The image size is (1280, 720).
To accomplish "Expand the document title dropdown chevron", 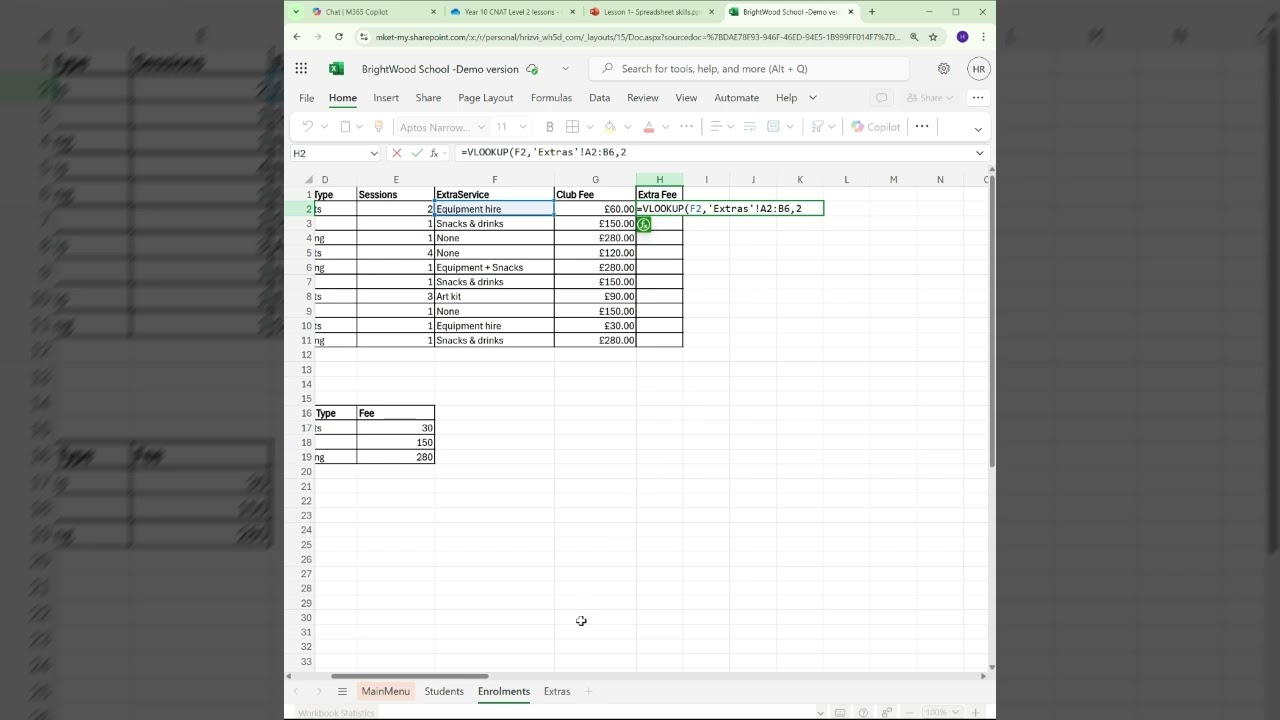I will tap(565, 69).
